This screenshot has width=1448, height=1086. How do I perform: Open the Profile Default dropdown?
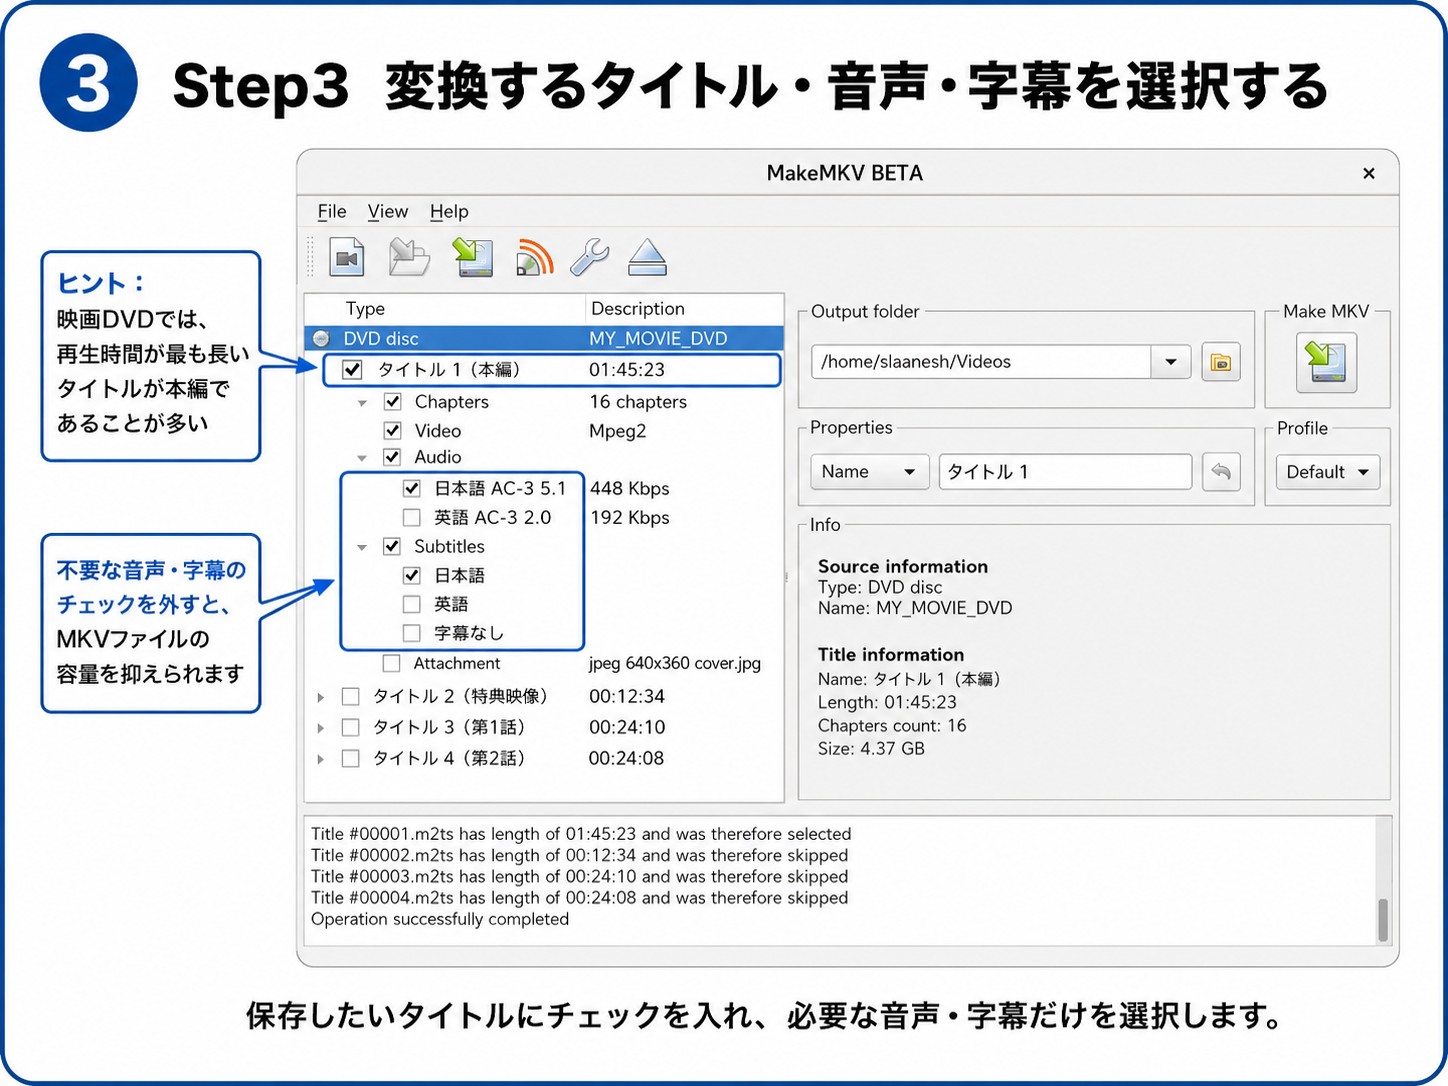[x=1327, y=472]
